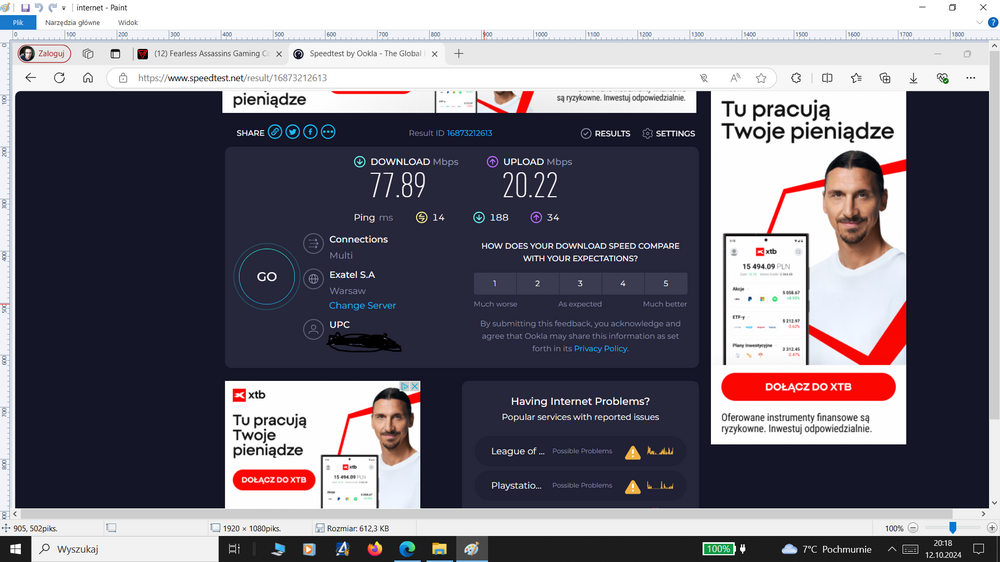
Task: Close the small xtb ad with X
Action: (x=415, y=387)
